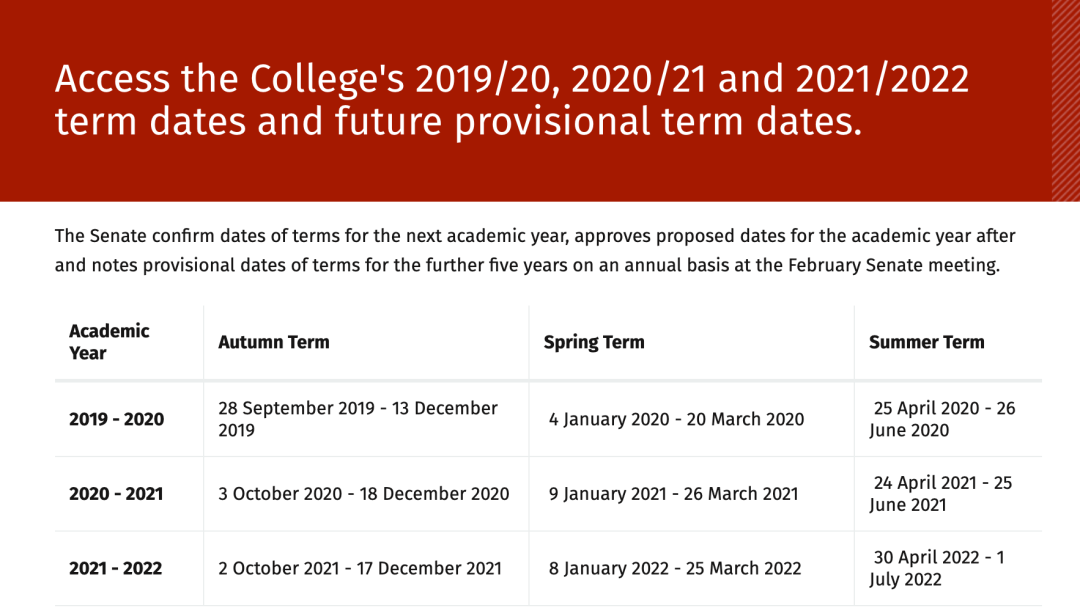Viewport: 1080px width, 616px height.
Task: Select the 2019 - 2020 row label
Action: pos(116,419)
